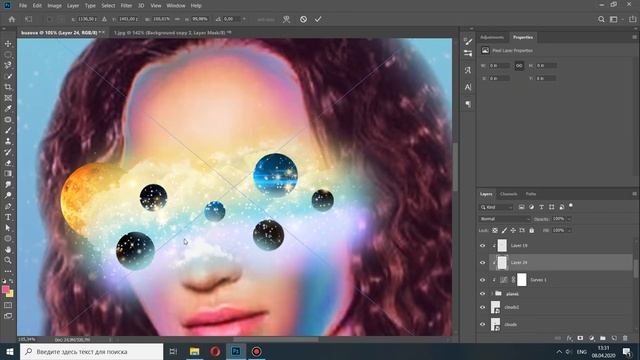Switch to the Adjustments tab
This screenshot has height=360, width=640.
pos(492,37)
